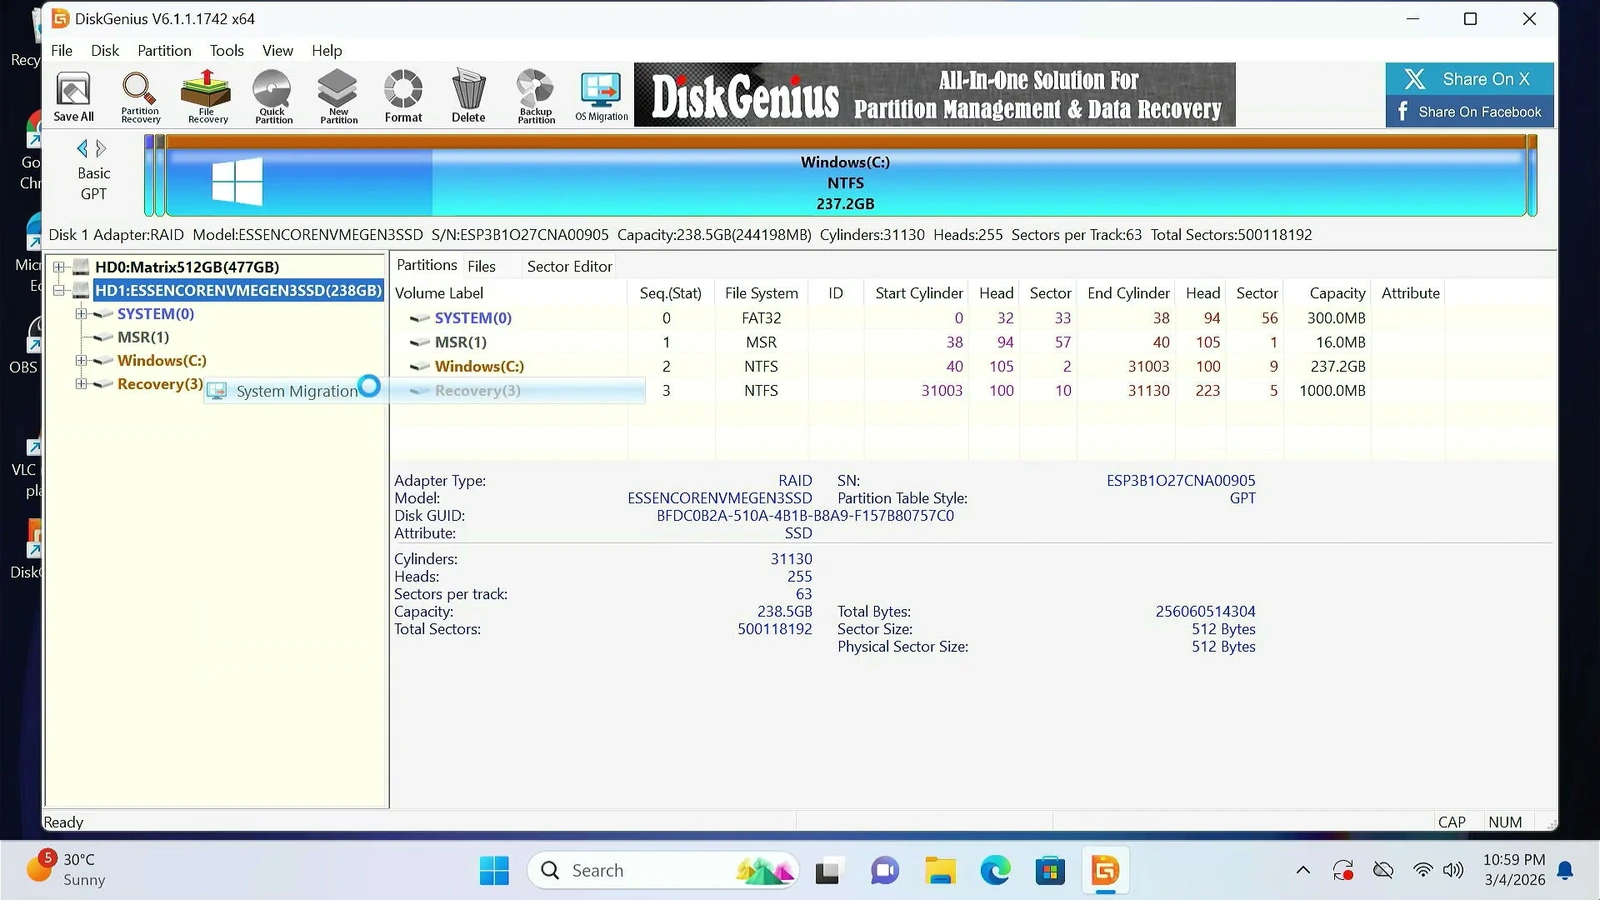Click the Save All toolbar icon
The width and height of the screenshot is (1600, 900).
pyautogui.click(x=73, y=97)
